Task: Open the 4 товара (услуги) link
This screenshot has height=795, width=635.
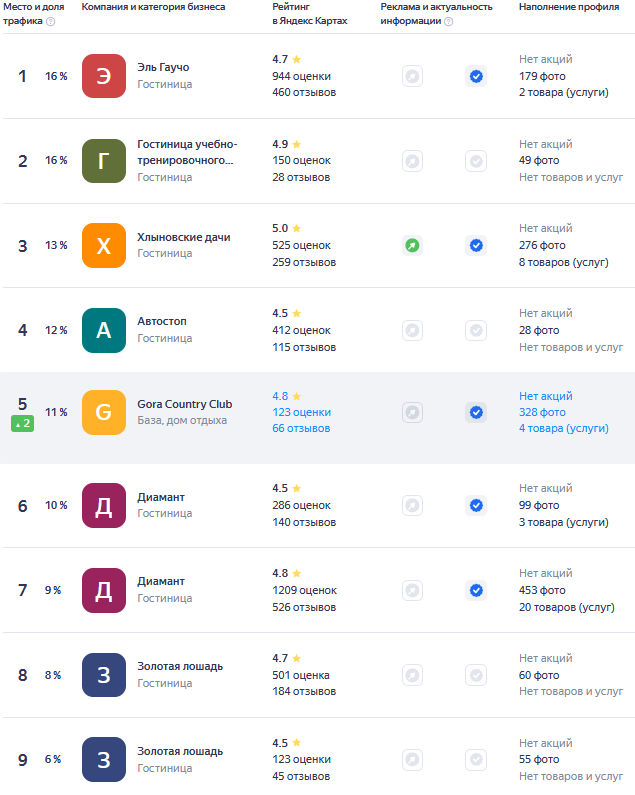Action: pos(563,428)
